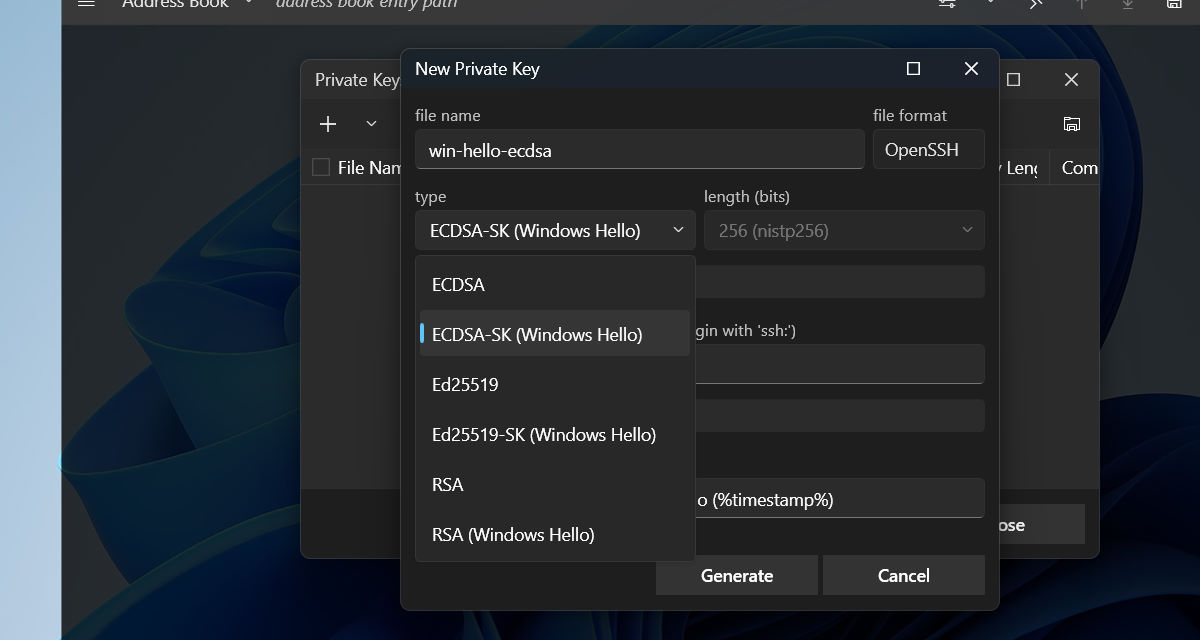Choose RSA from the type list
The width and height of the screenshot is (1200, 640).
(555, 484)
